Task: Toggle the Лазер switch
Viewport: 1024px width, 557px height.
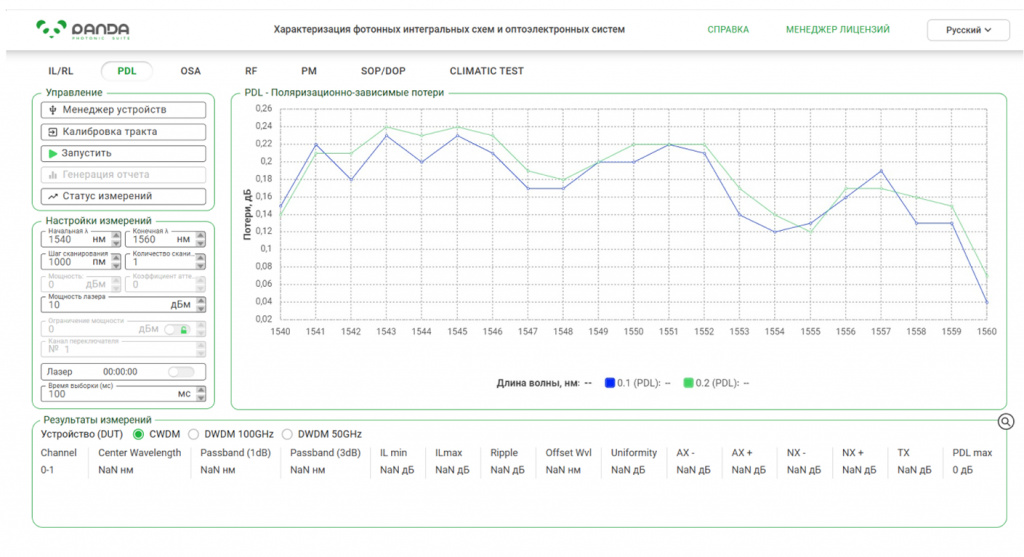Action: click(x=180, y=372)
